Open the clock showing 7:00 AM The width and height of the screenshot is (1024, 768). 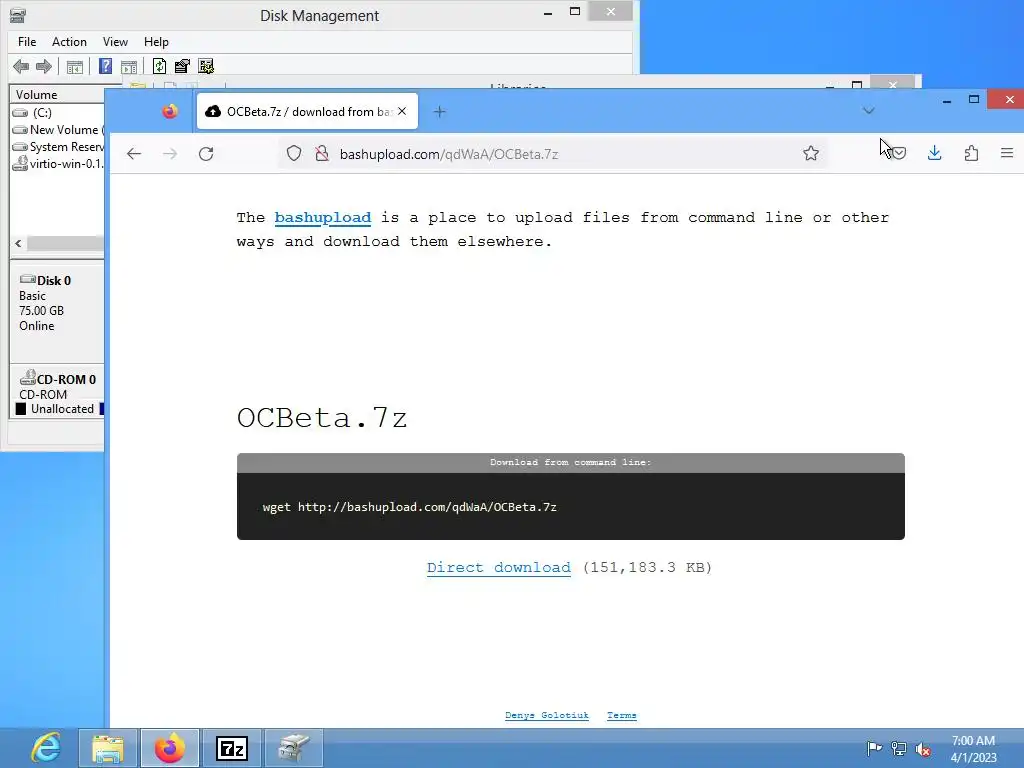pyautogui.click(x=973, y=749)
